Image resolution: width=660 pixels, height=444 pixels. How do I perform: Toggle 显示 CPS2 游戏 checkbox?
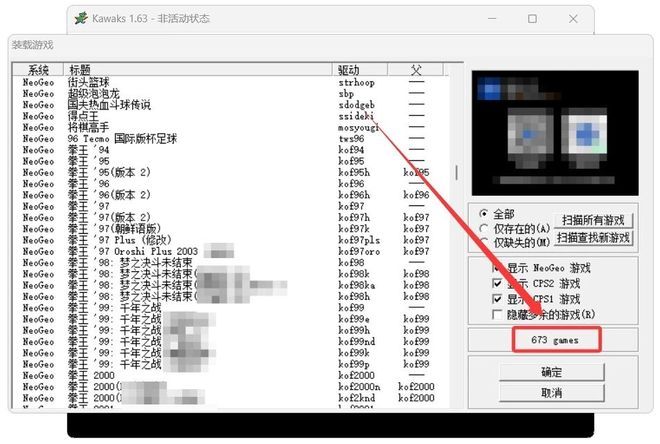coord(497,283)
